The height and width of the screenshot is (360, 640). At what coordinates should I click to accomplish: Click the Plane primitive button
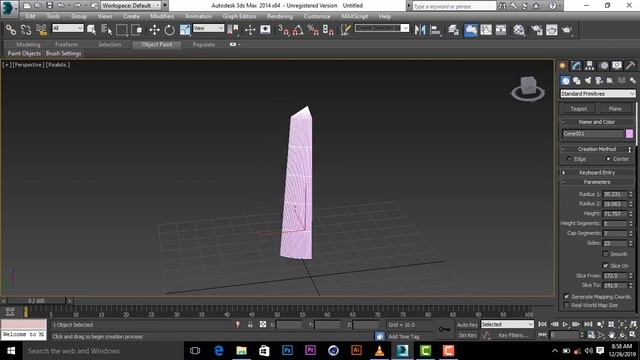click(x=615, y=109)
